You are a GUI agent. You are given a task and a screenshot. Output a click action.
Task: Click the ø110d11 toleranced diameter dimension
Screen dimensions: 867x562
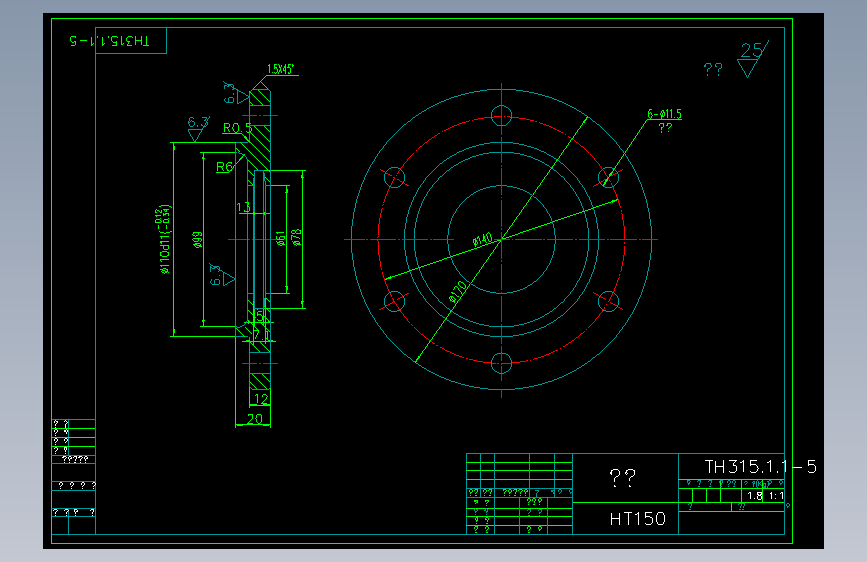coord(164,239)
